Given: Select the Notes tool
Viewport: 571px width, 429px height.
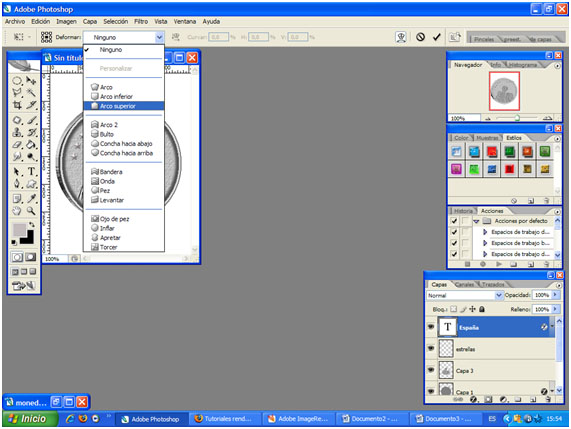Looking at the screenshot, I should (17, 198).
